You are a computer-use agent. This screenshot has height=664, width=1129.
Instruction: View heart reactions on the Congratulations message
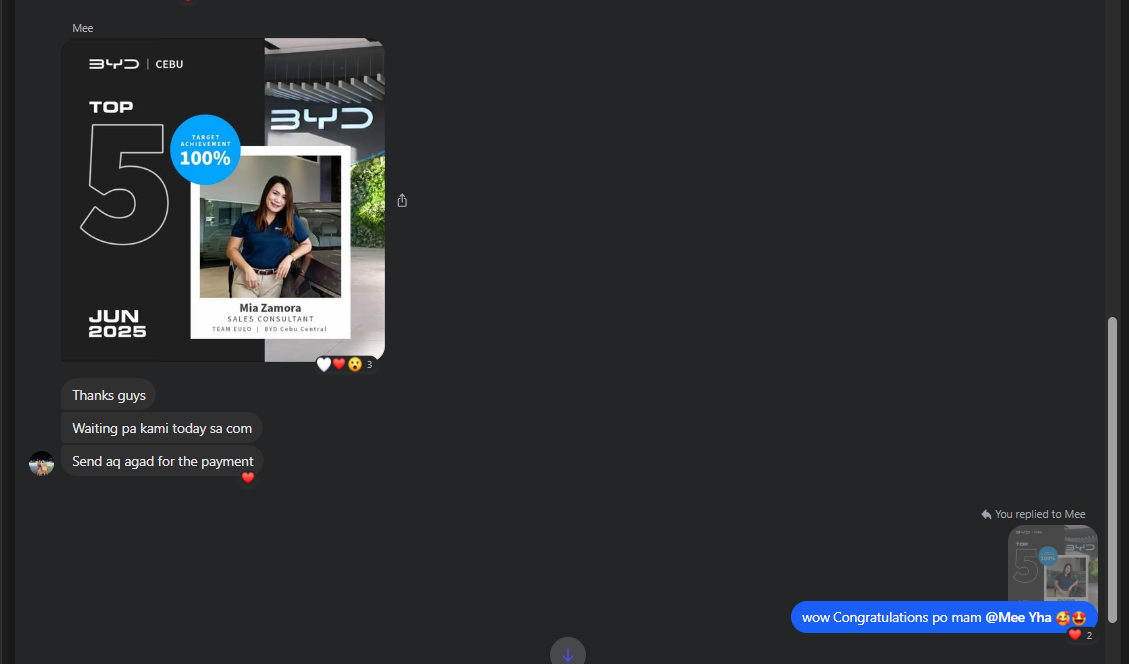pos(1080,635)
